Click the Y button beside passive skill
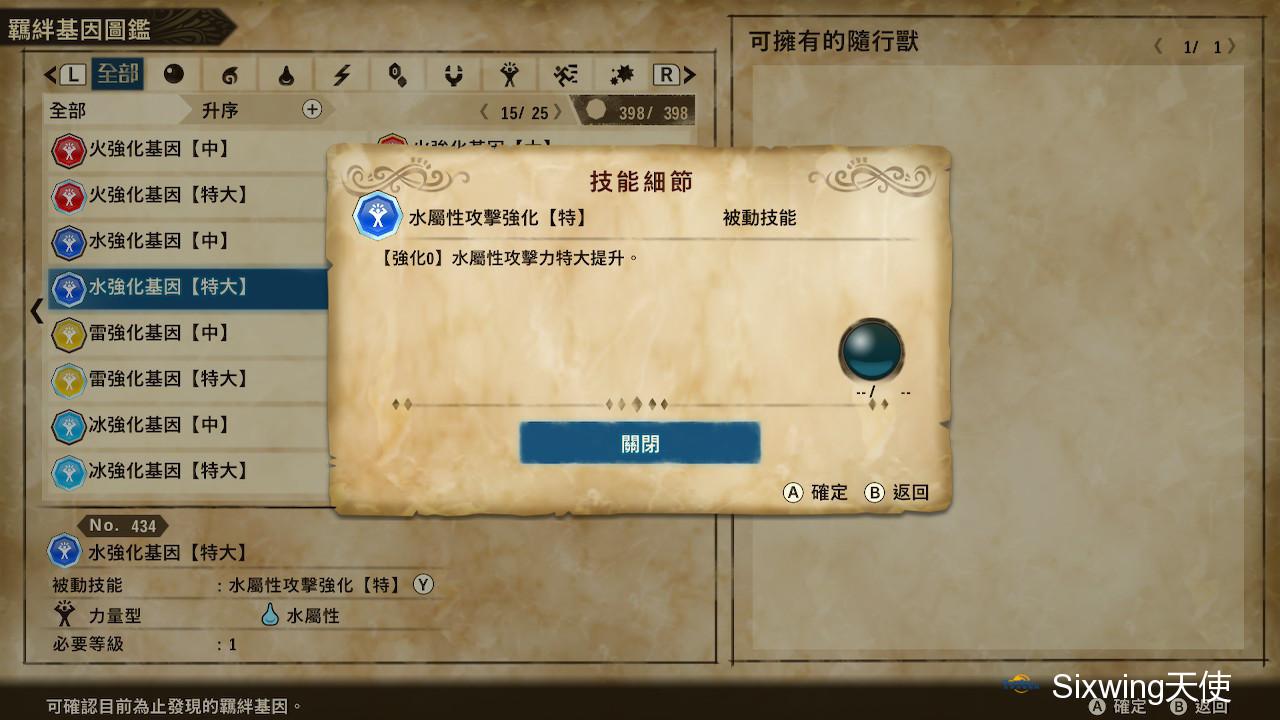 [424, 585]
